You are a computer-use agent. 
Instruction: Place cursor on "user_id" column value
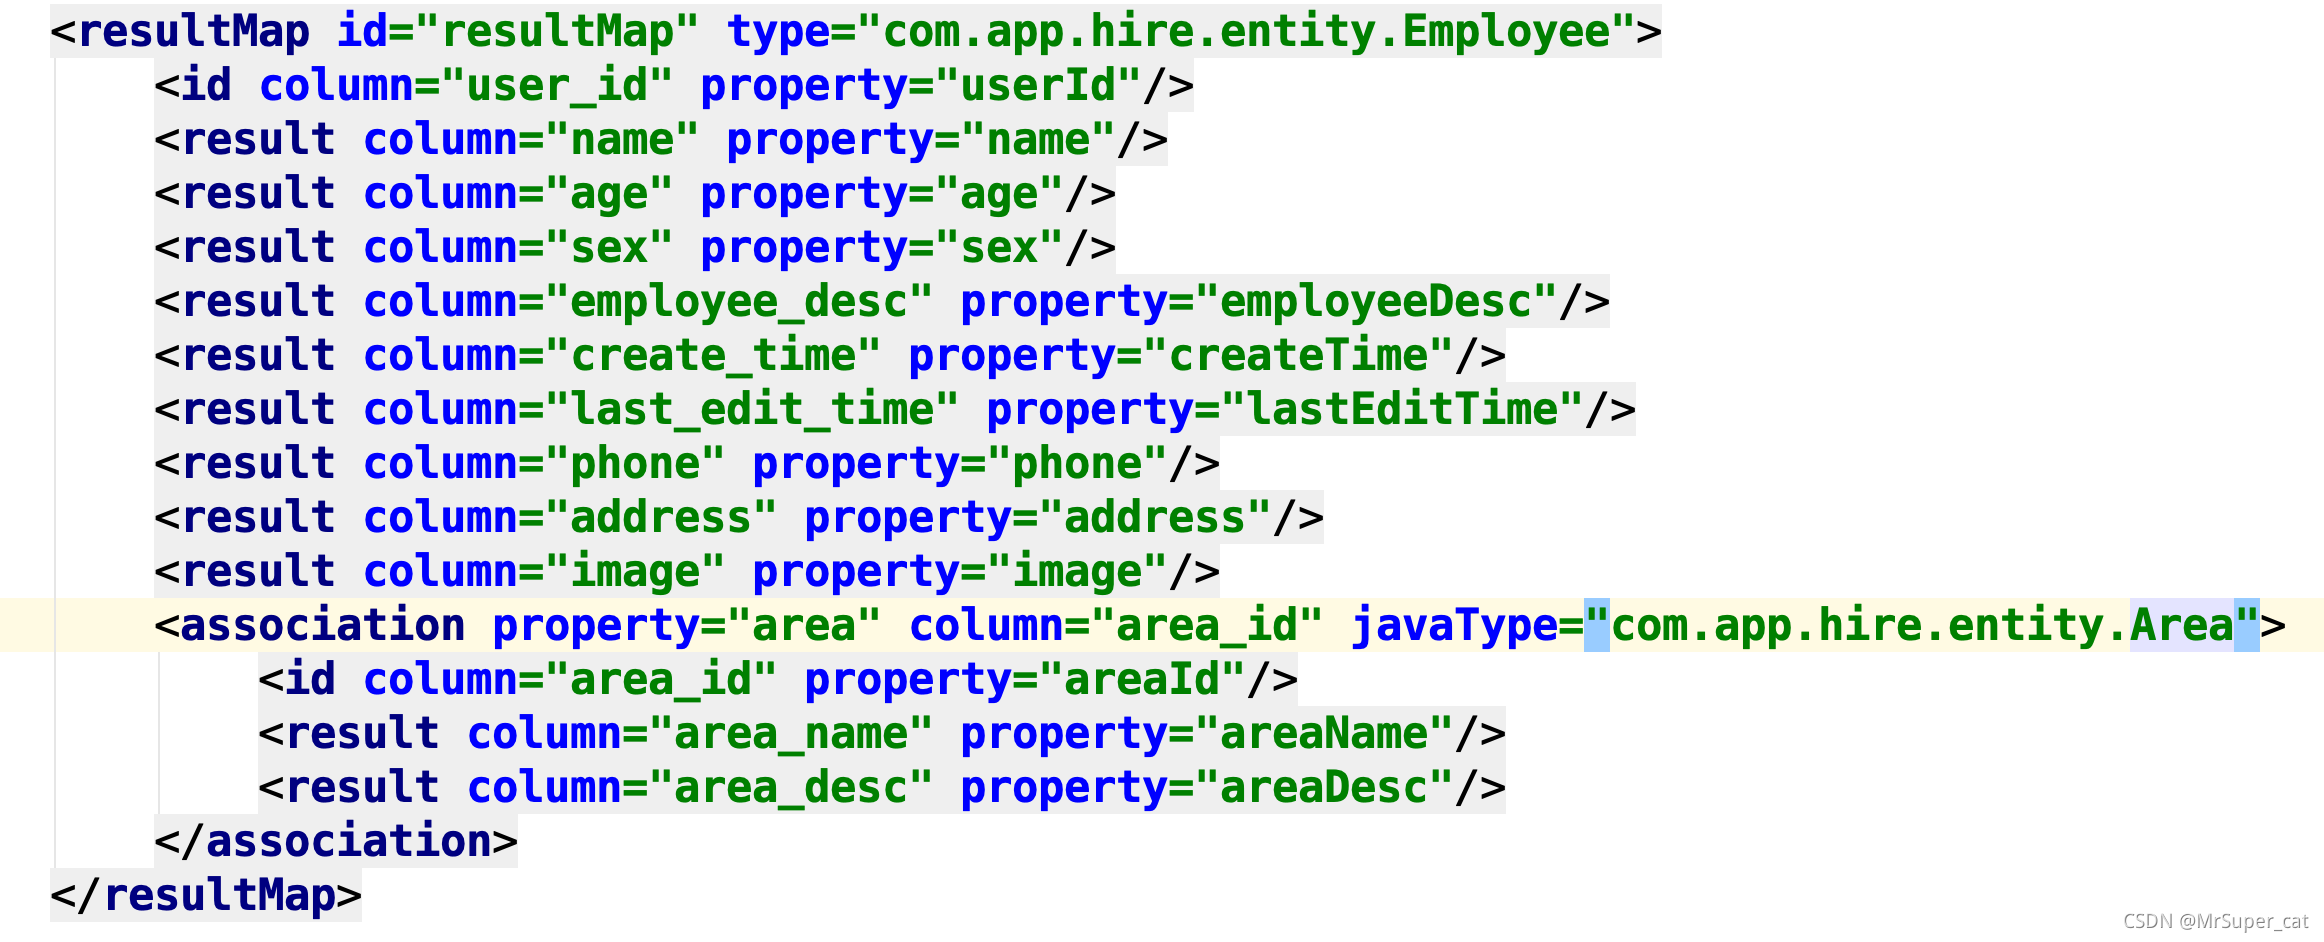point(557,86)
